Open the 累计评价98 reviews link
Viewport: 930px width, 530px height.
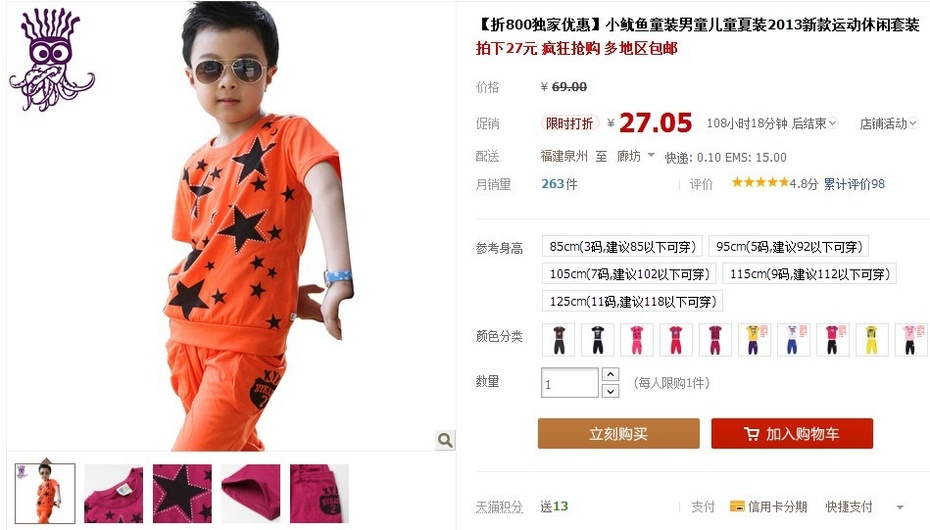[x=854, y=184]
